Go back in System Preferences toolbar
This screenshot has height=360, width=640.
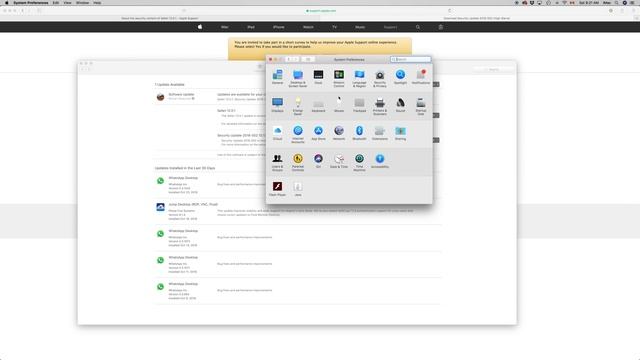click(x=289, y=59)
